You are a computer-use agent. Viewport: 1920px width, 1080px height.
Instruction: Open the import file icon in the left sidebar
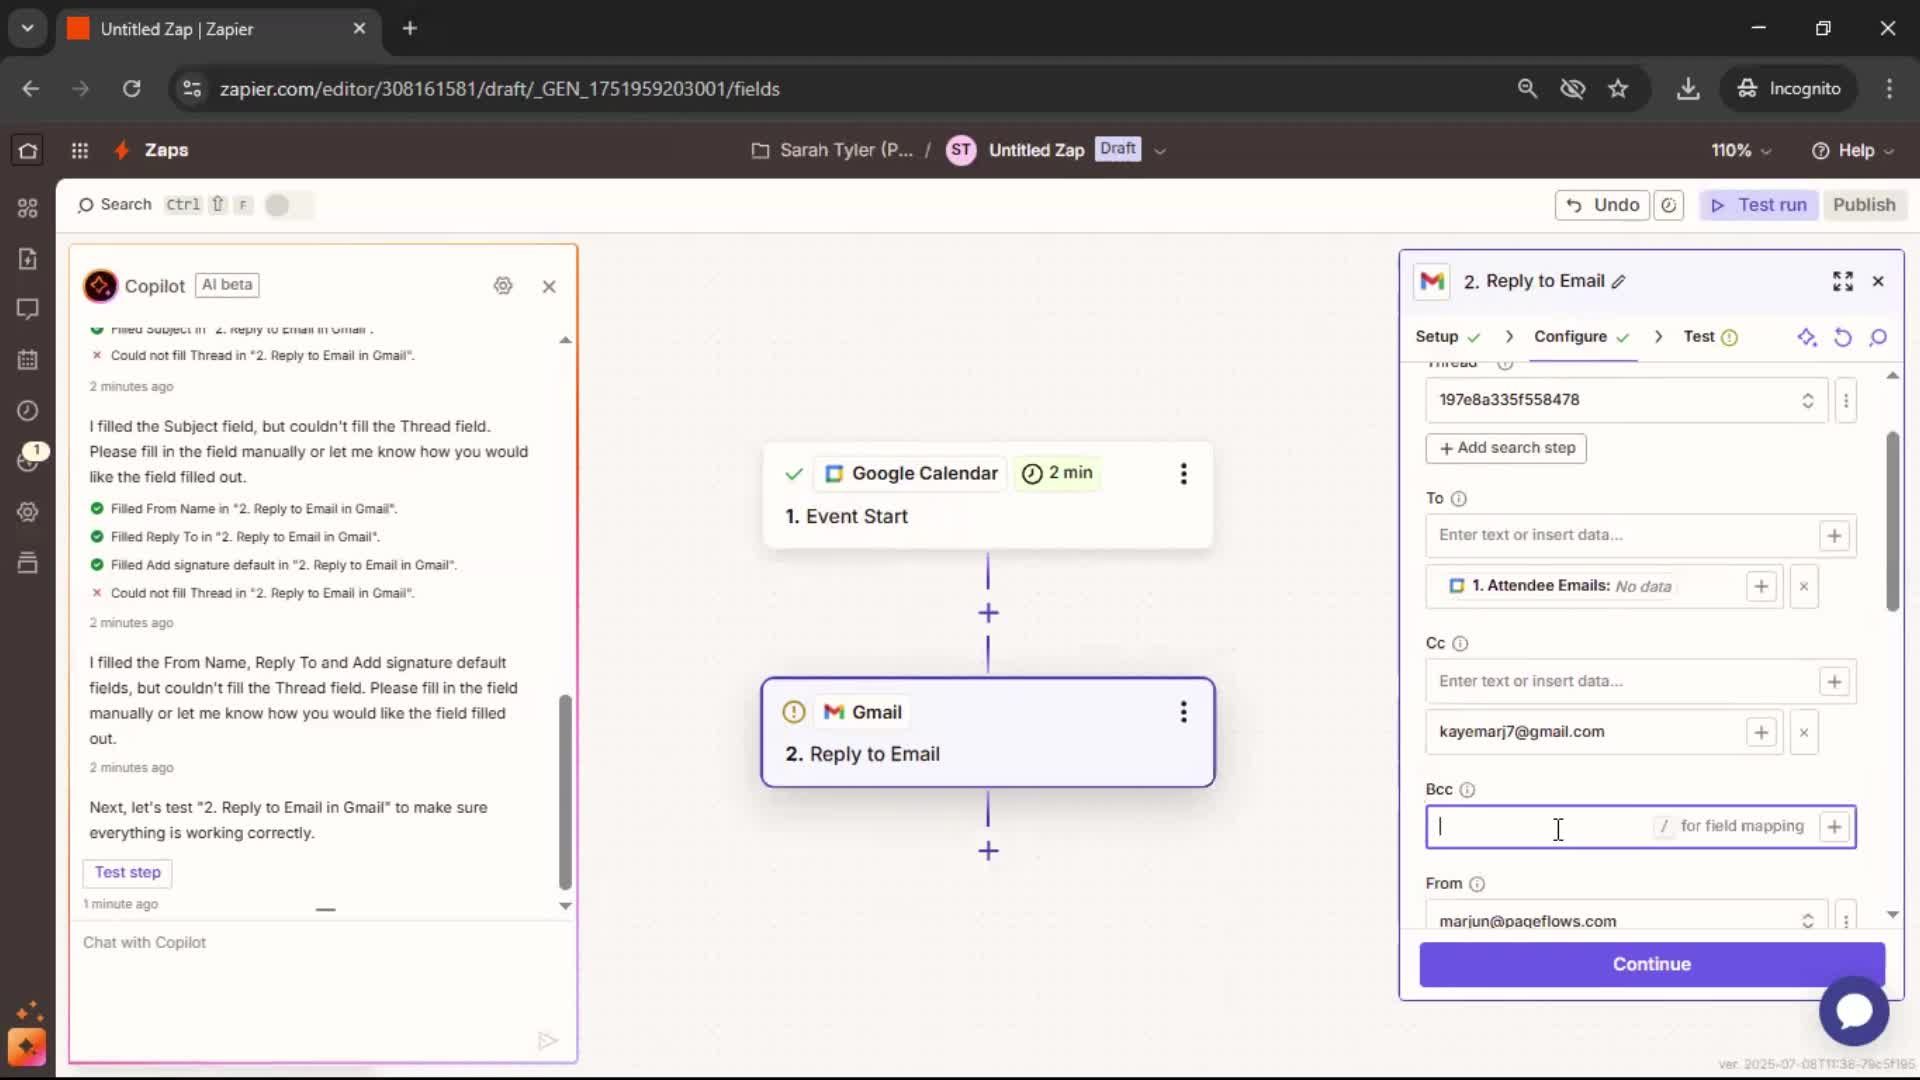coord(28,258)
